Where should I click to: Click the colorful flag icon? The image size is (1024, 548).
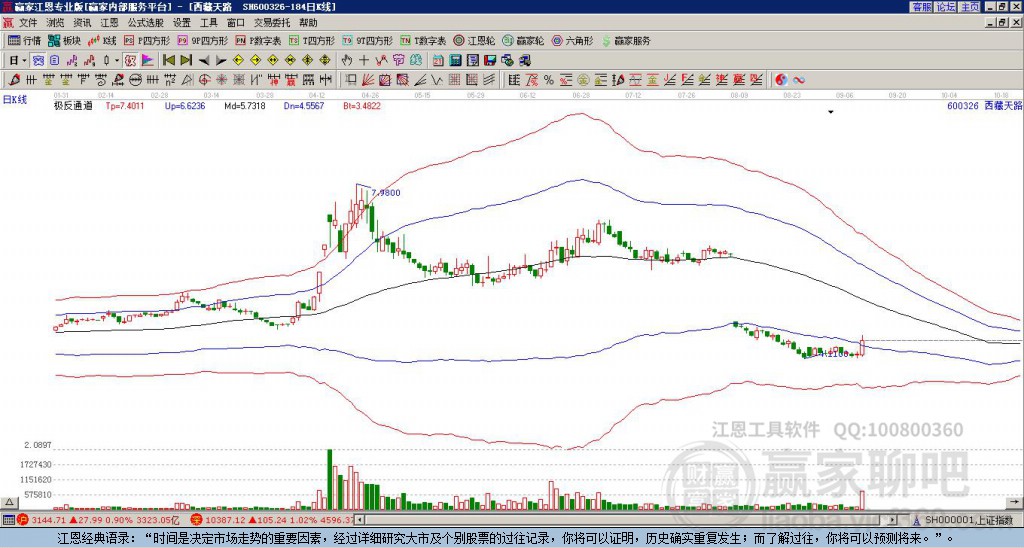point(148,61)
